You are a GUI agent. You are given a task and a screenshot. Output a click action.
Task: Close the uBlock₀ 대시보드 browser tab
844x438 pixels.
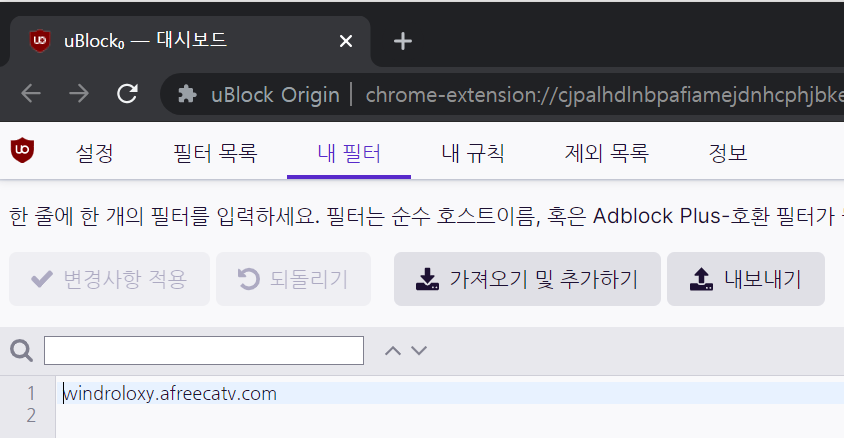click(x=346, y=41)
